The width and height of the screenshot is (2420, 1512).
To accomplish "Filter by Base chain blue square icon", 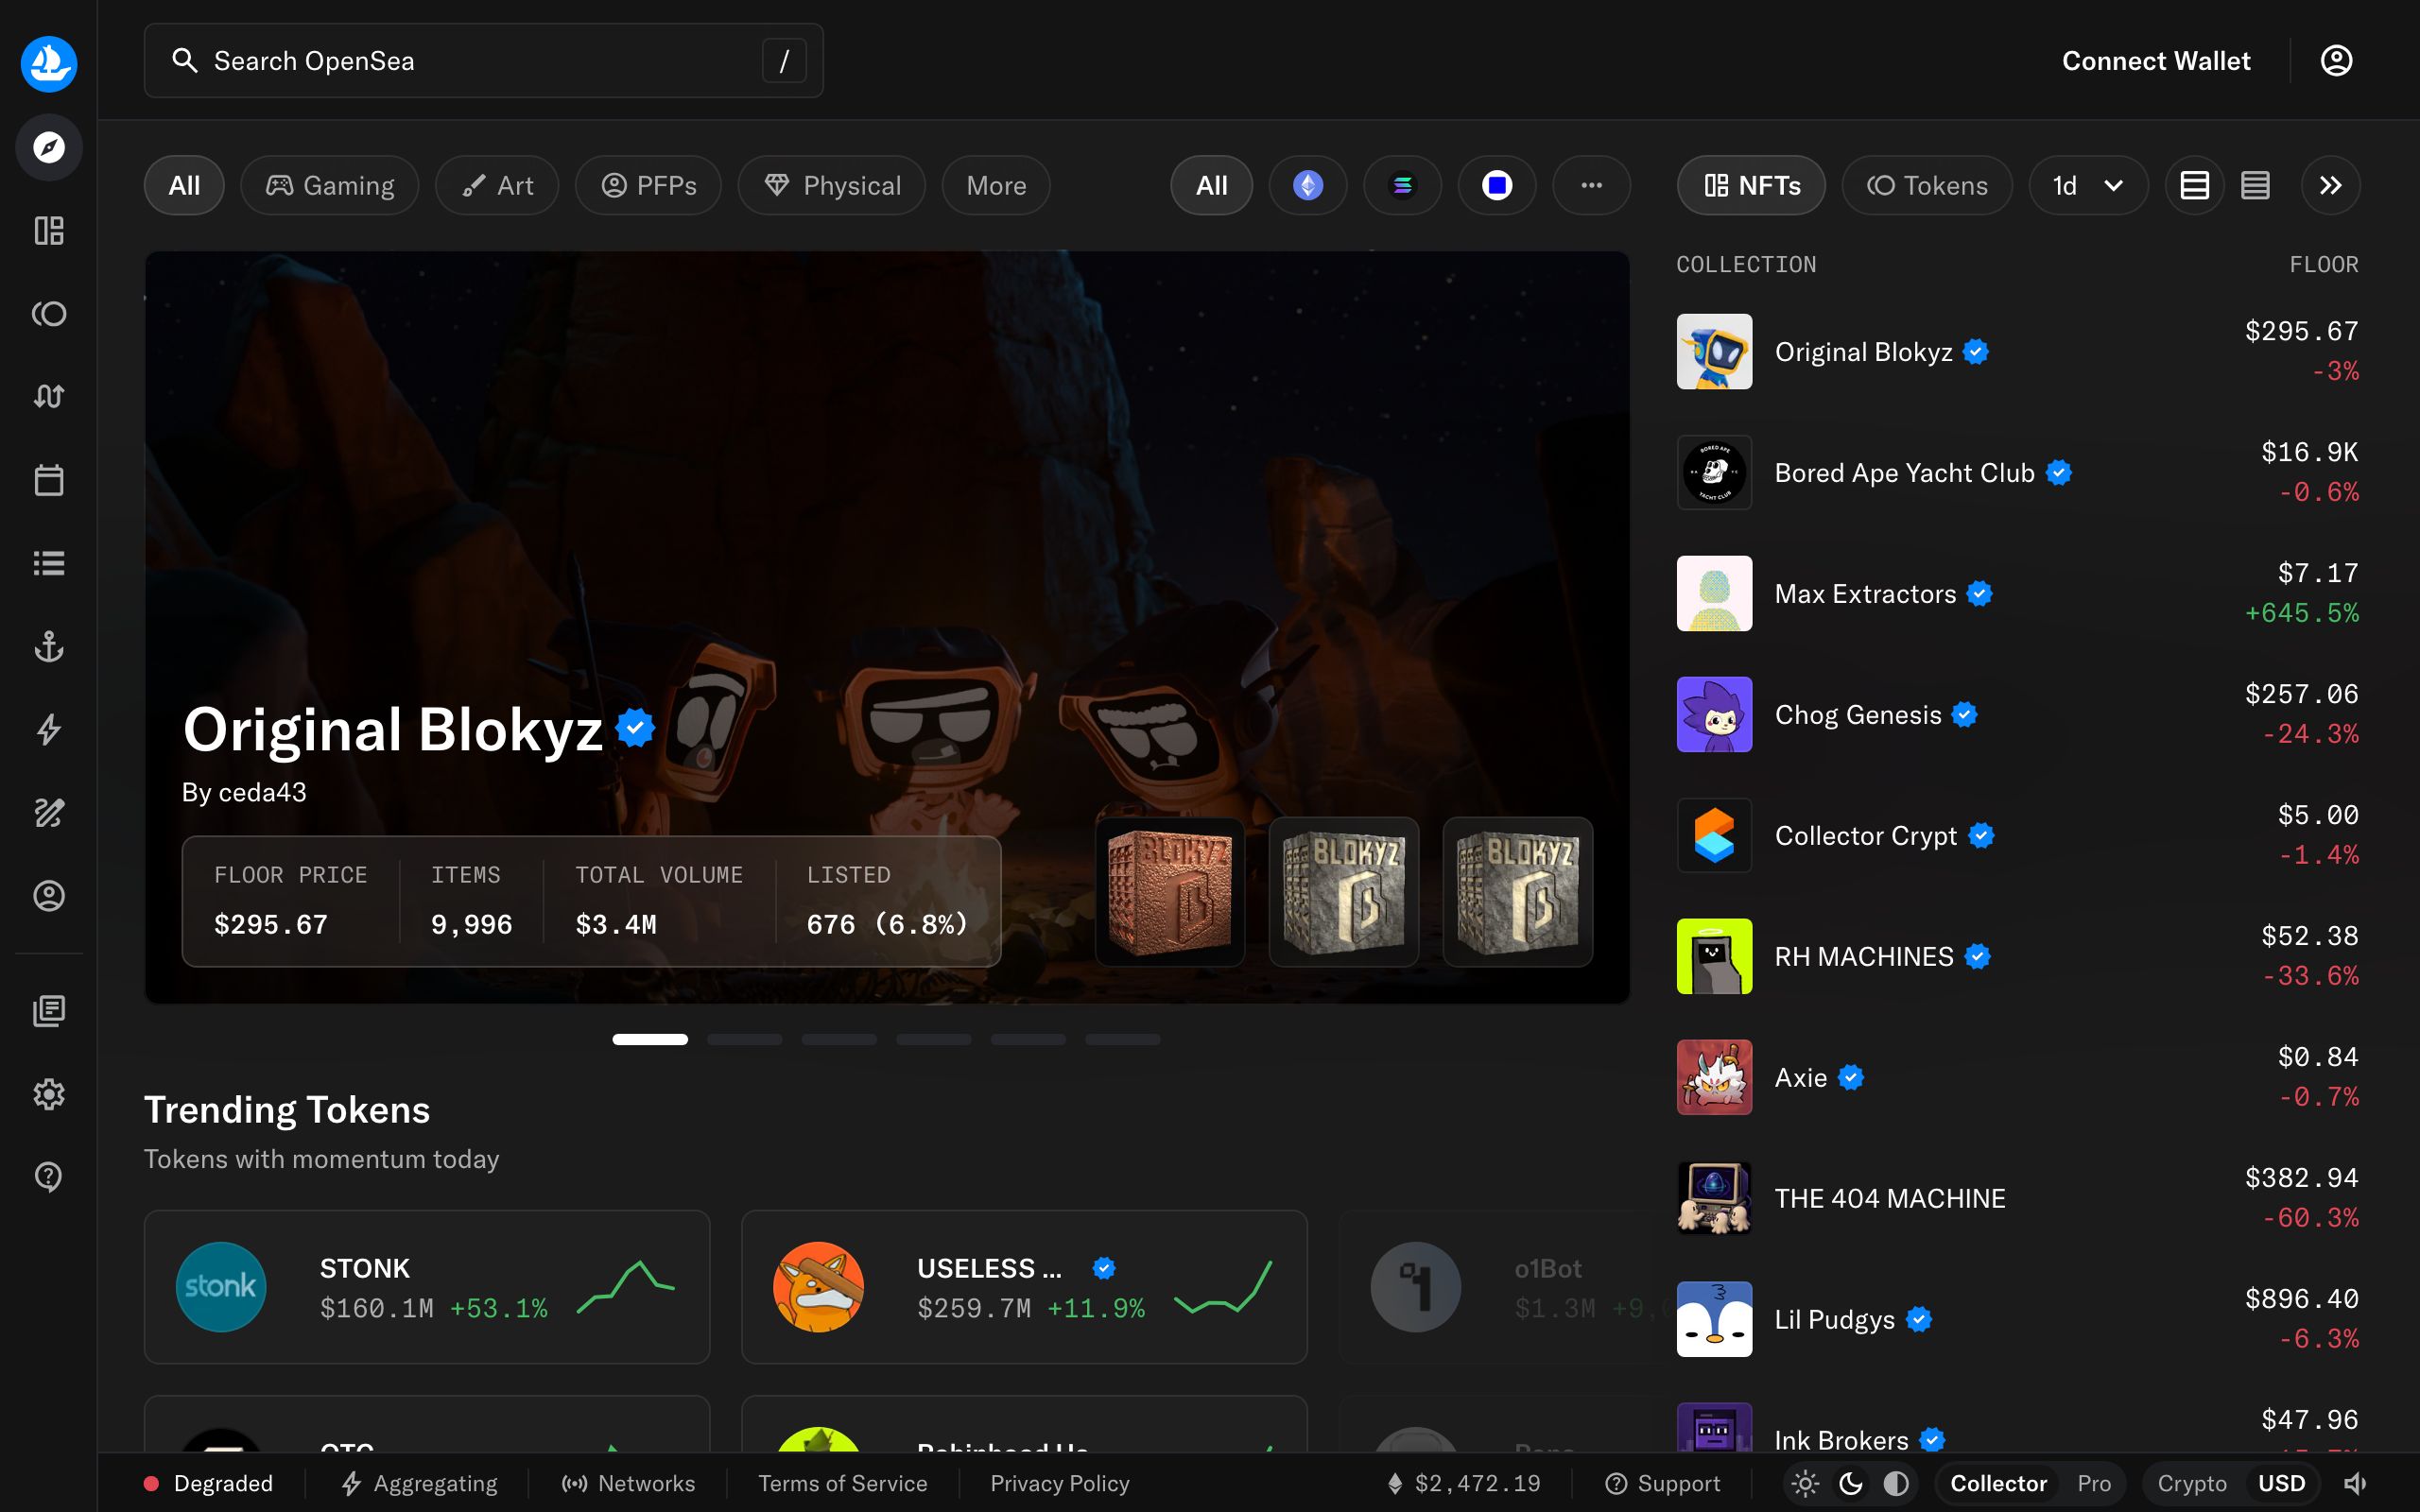I will point(1496,185).
